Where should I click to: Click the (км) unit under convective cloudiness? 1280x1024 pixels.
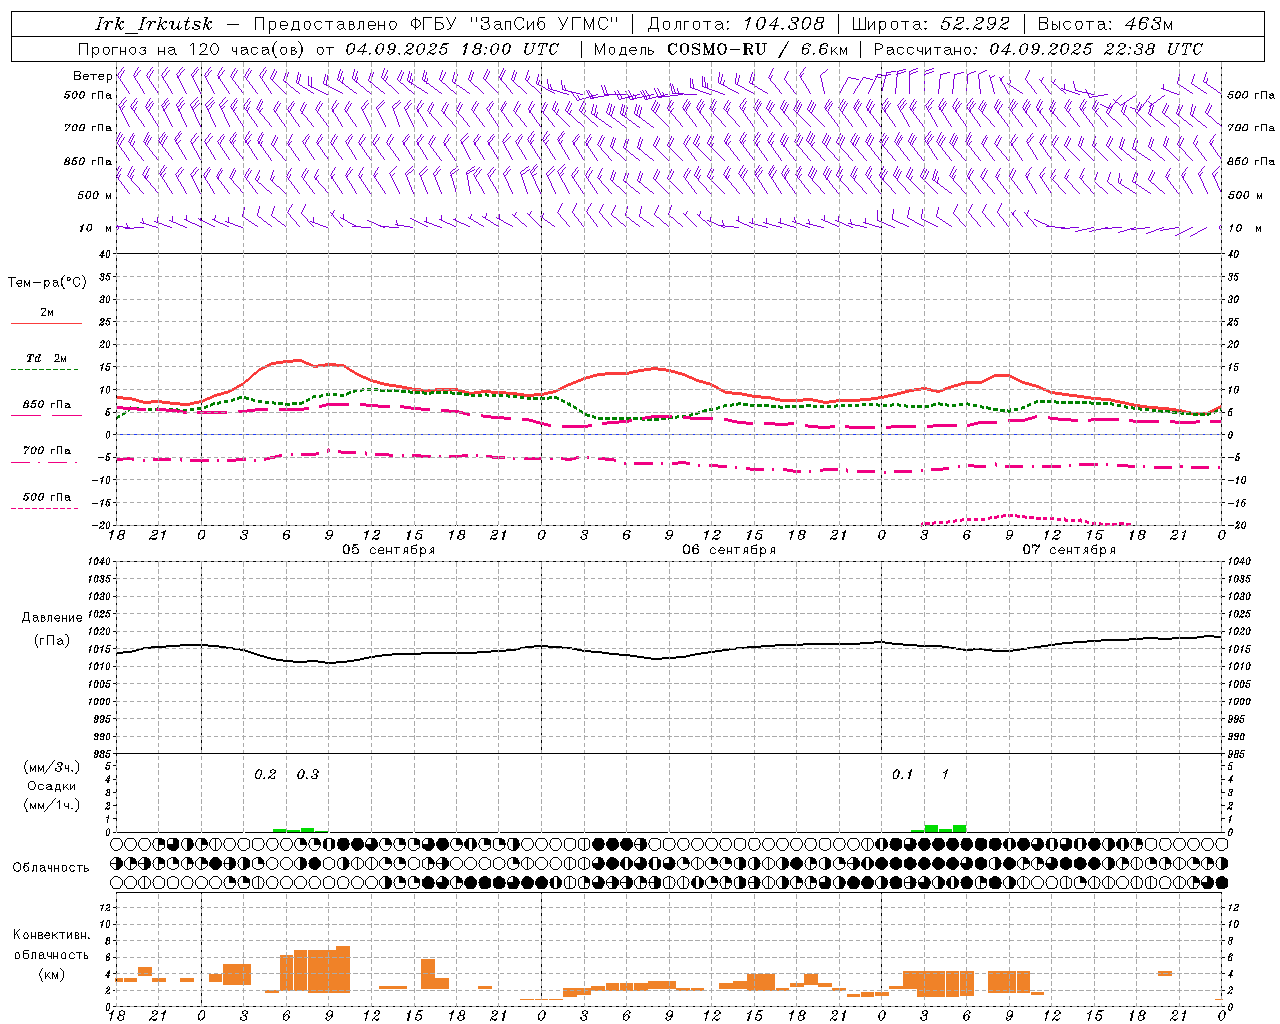coord(52,974)
